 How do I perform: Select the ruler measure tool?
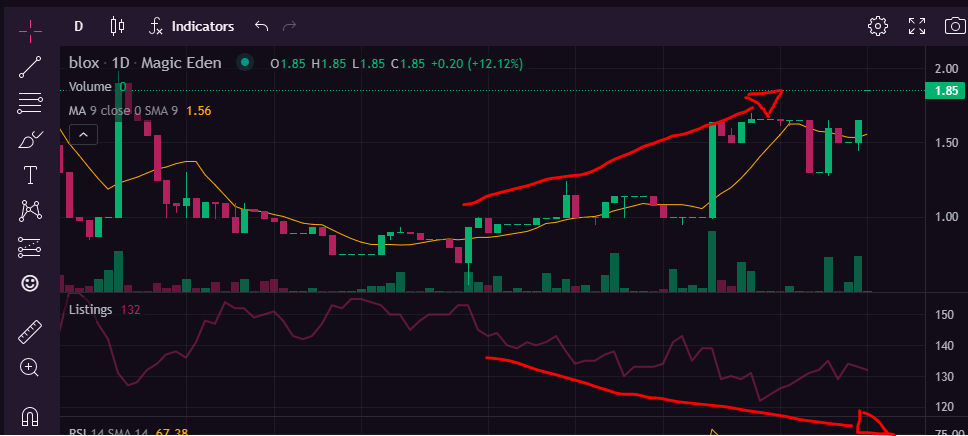30,332
